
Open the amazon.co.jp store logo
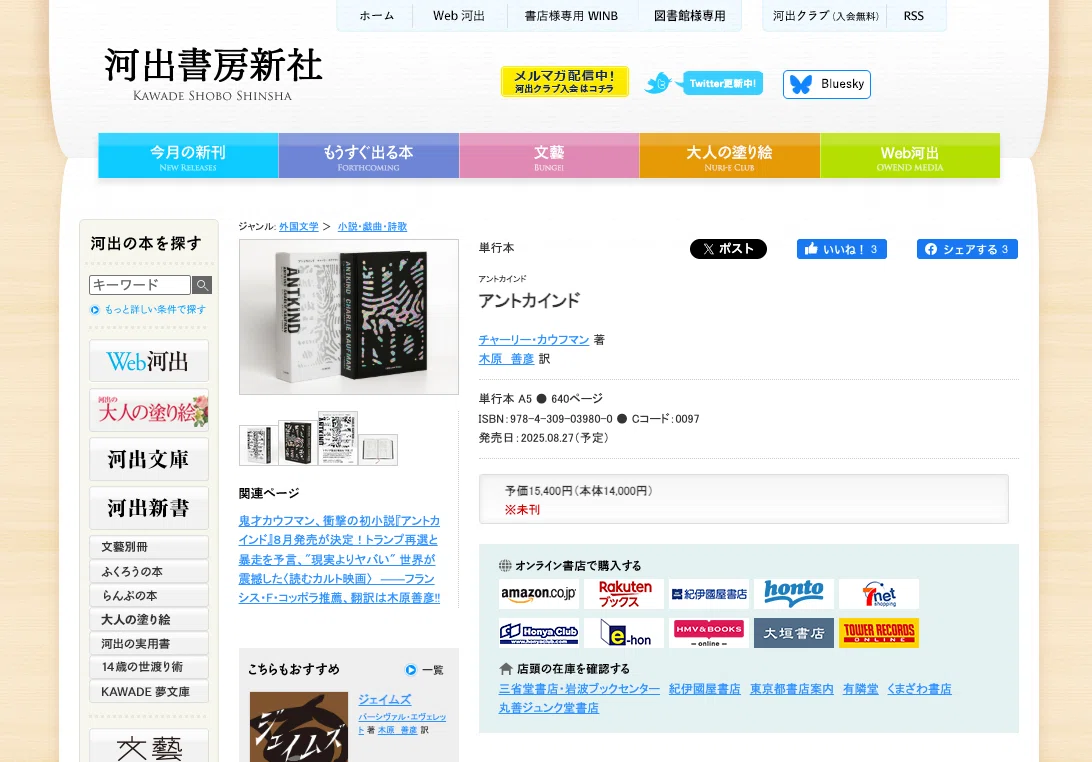coord(538,594)
